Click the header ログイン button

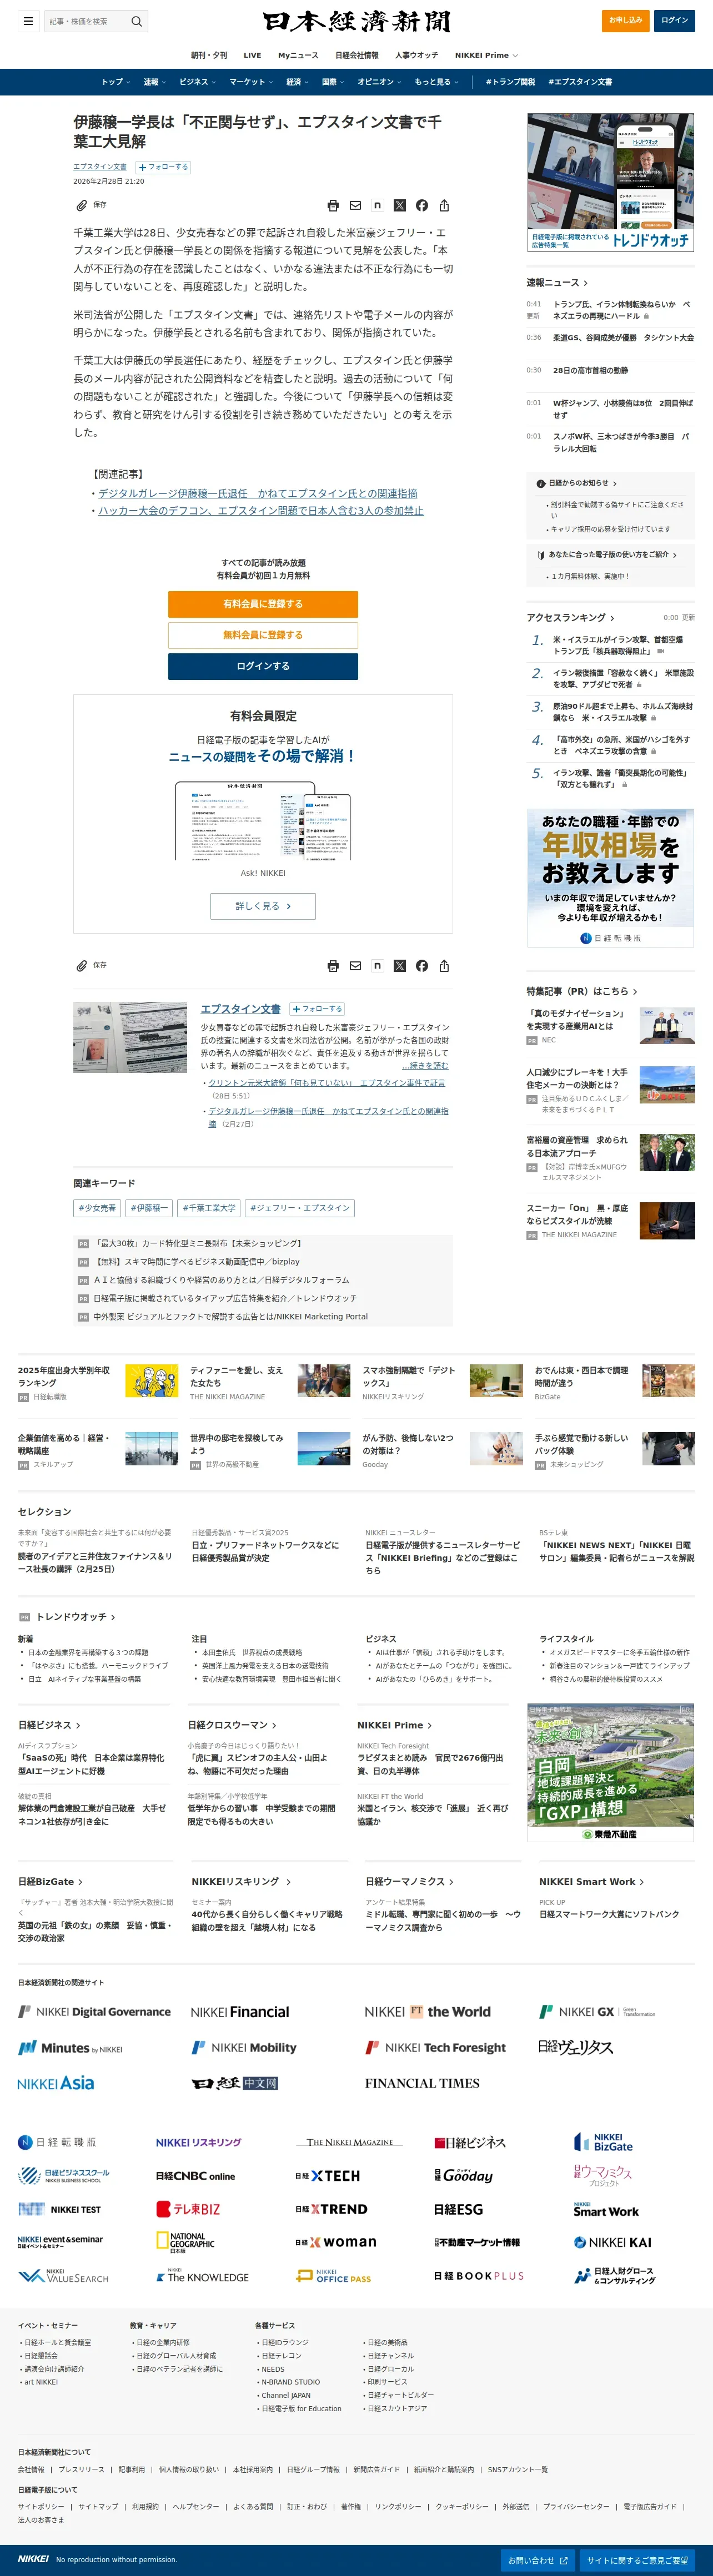tap(675, 20)
